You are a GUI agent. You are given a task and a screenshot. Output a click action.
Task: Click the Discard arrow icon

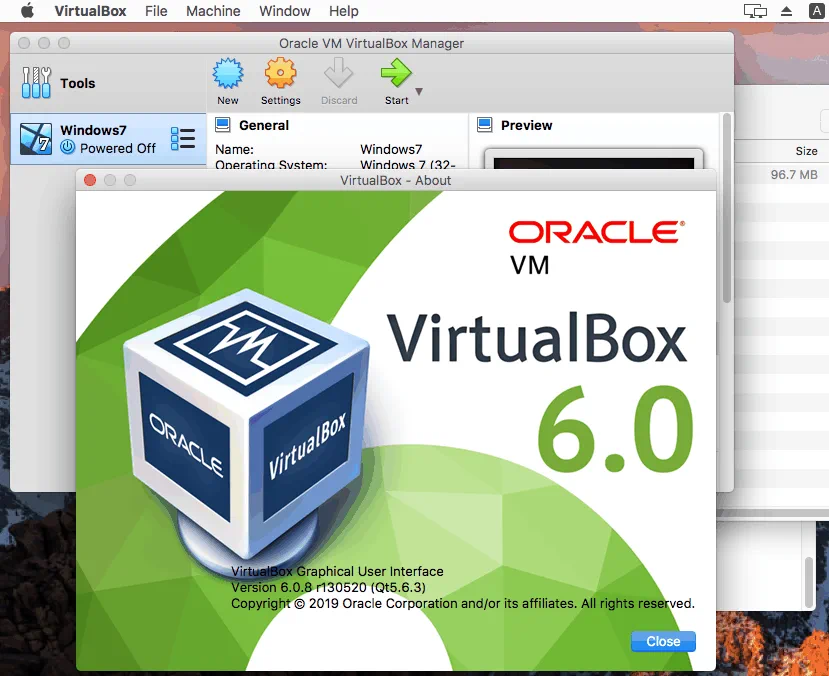coord(339,74)
